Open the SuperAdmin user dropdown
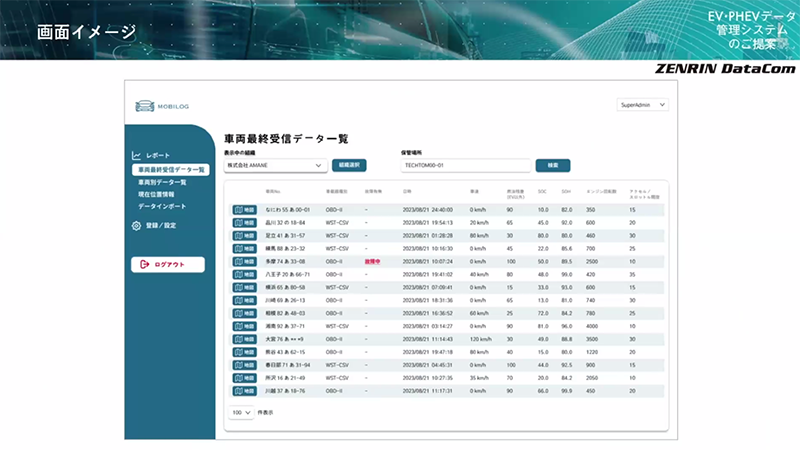 click(x=643, y=104)
